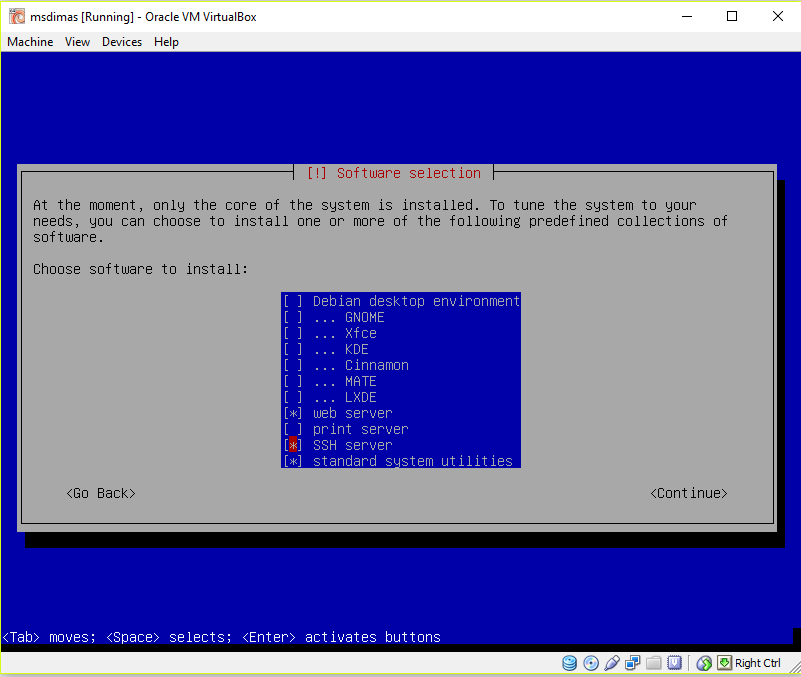This screenshot has height=677, width=801.
Task: Click the shared folders status icon
Action: [653, 663]
